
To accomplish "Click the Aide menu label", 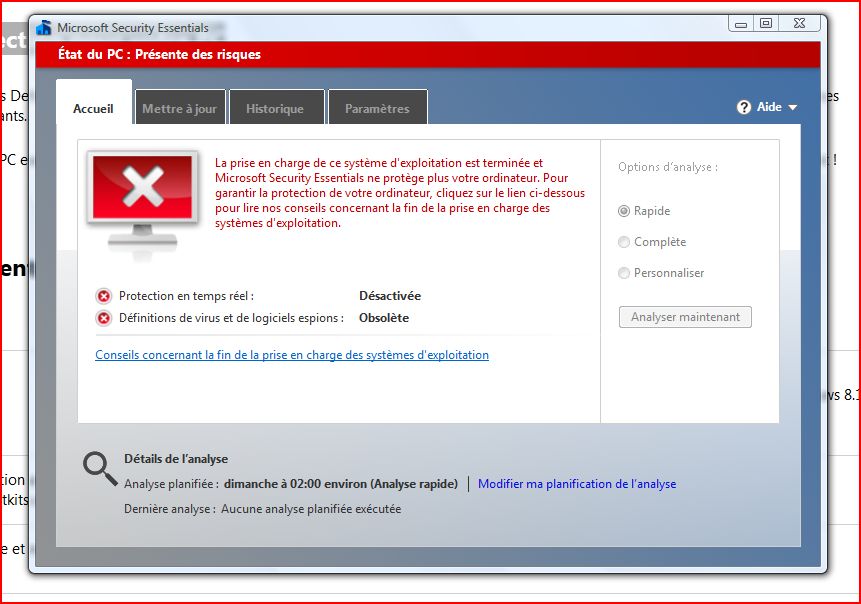I will point(769,107).
